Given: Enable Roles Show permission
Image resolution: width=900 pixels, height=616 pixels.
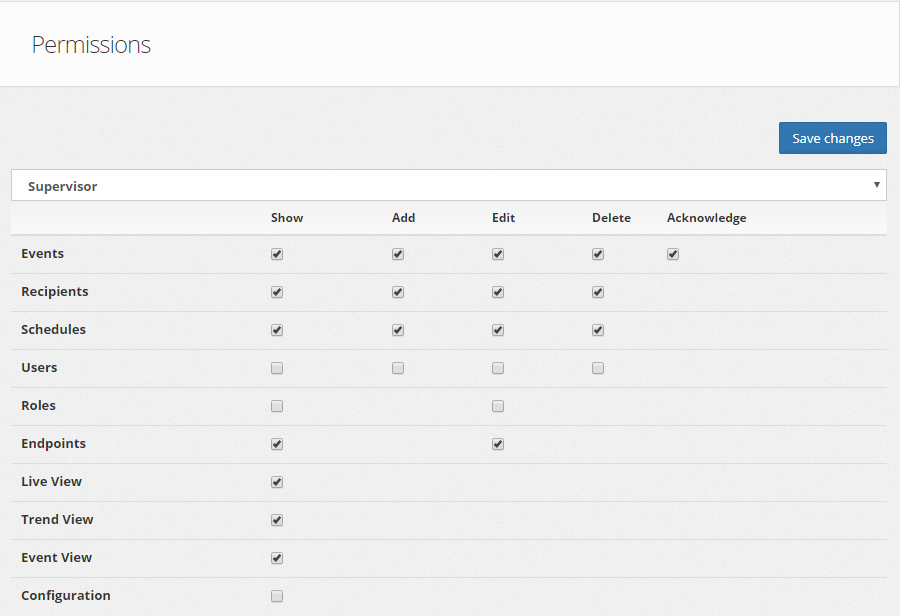Looking at the screenshot, I should 277,406.
